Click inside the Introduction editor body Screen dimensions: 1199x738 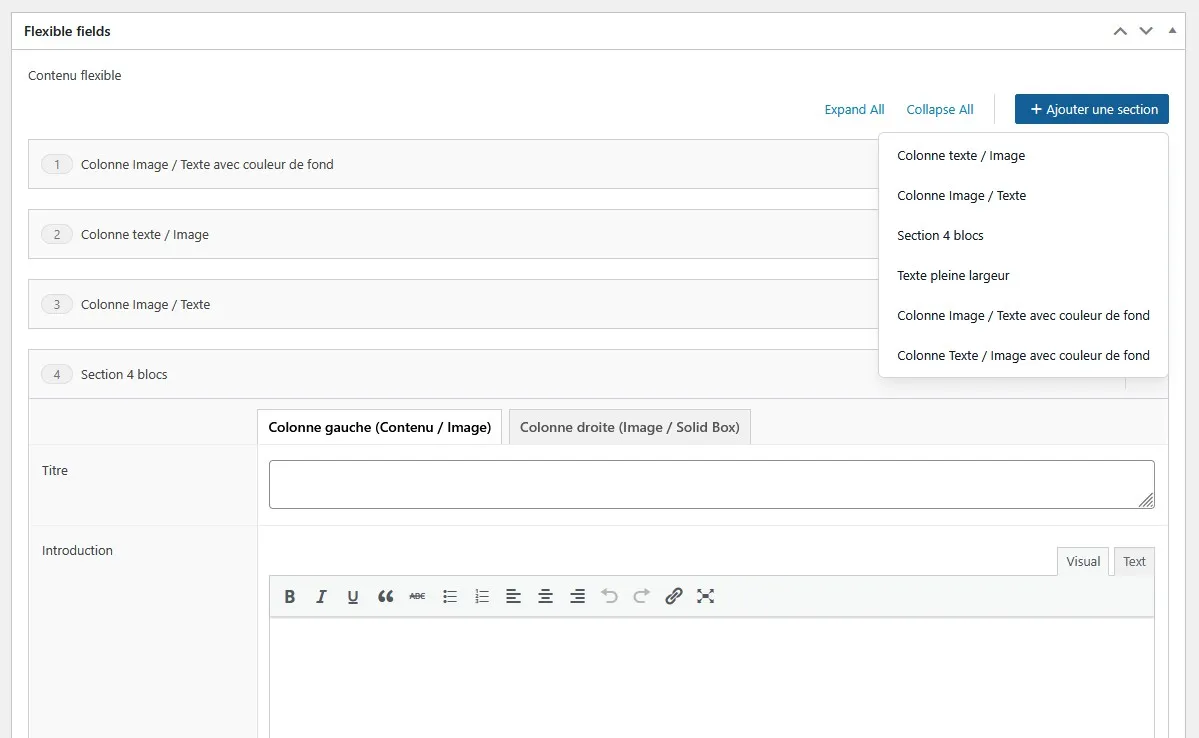point(712,678)
